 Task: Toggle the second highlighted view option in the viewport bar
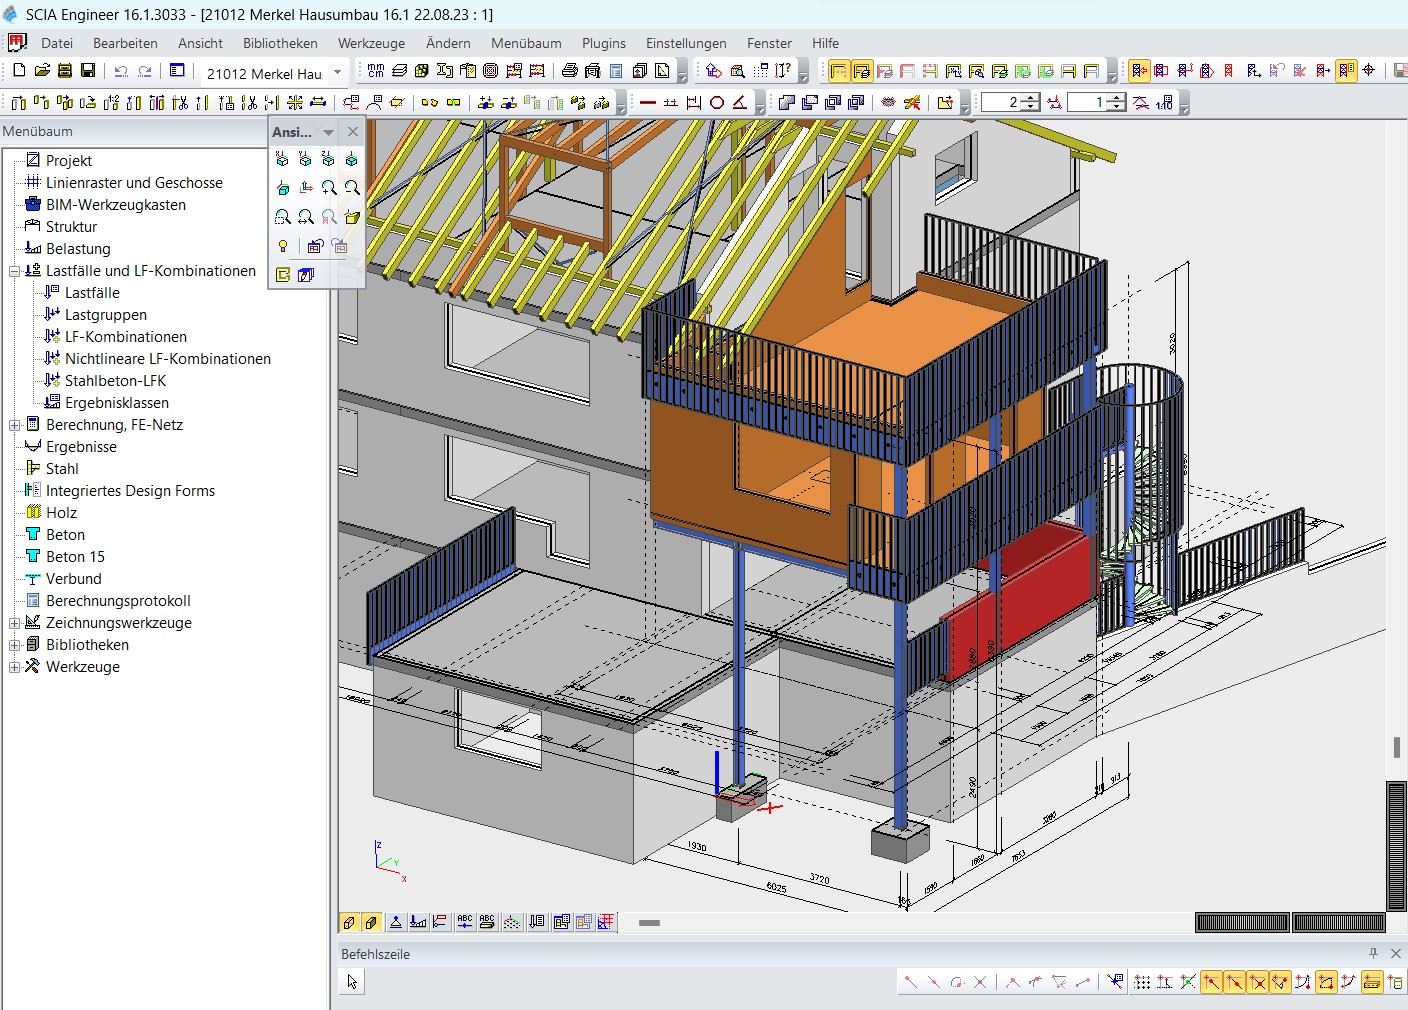pyautogui.click(x=371, y=922)
